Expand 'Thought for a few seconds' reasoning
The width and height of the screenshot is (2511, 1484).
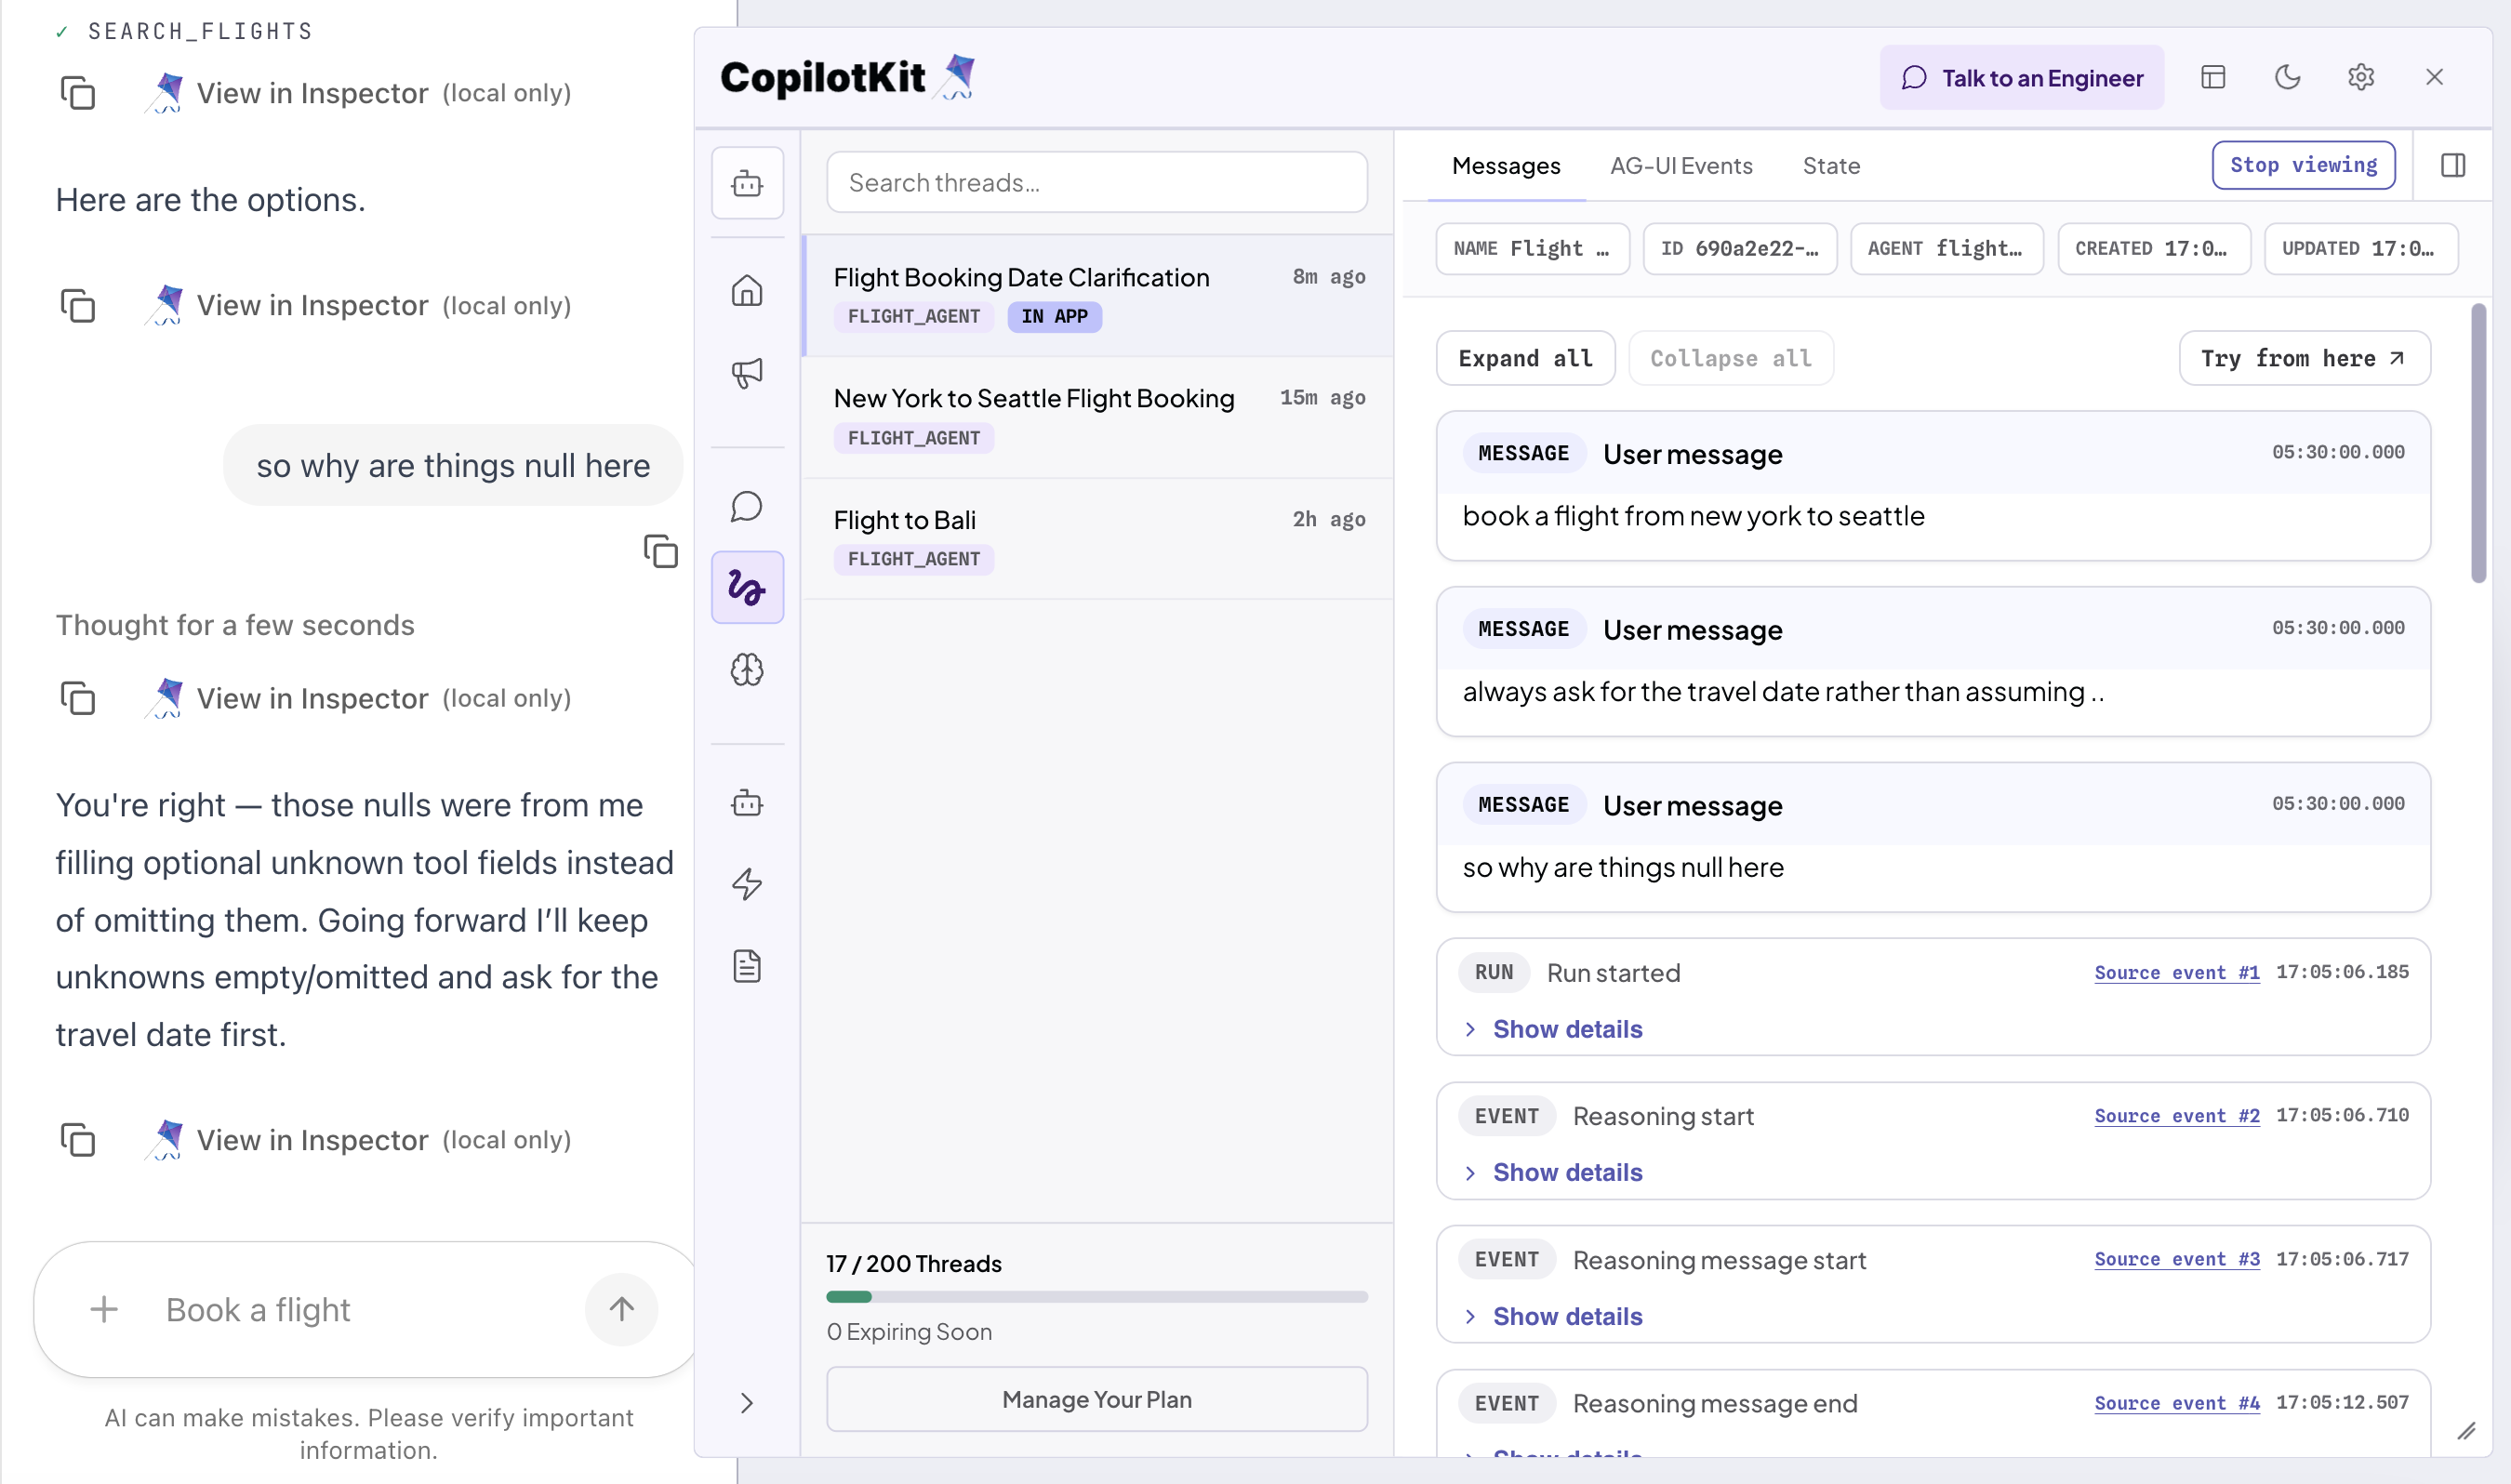pos(235,625)
